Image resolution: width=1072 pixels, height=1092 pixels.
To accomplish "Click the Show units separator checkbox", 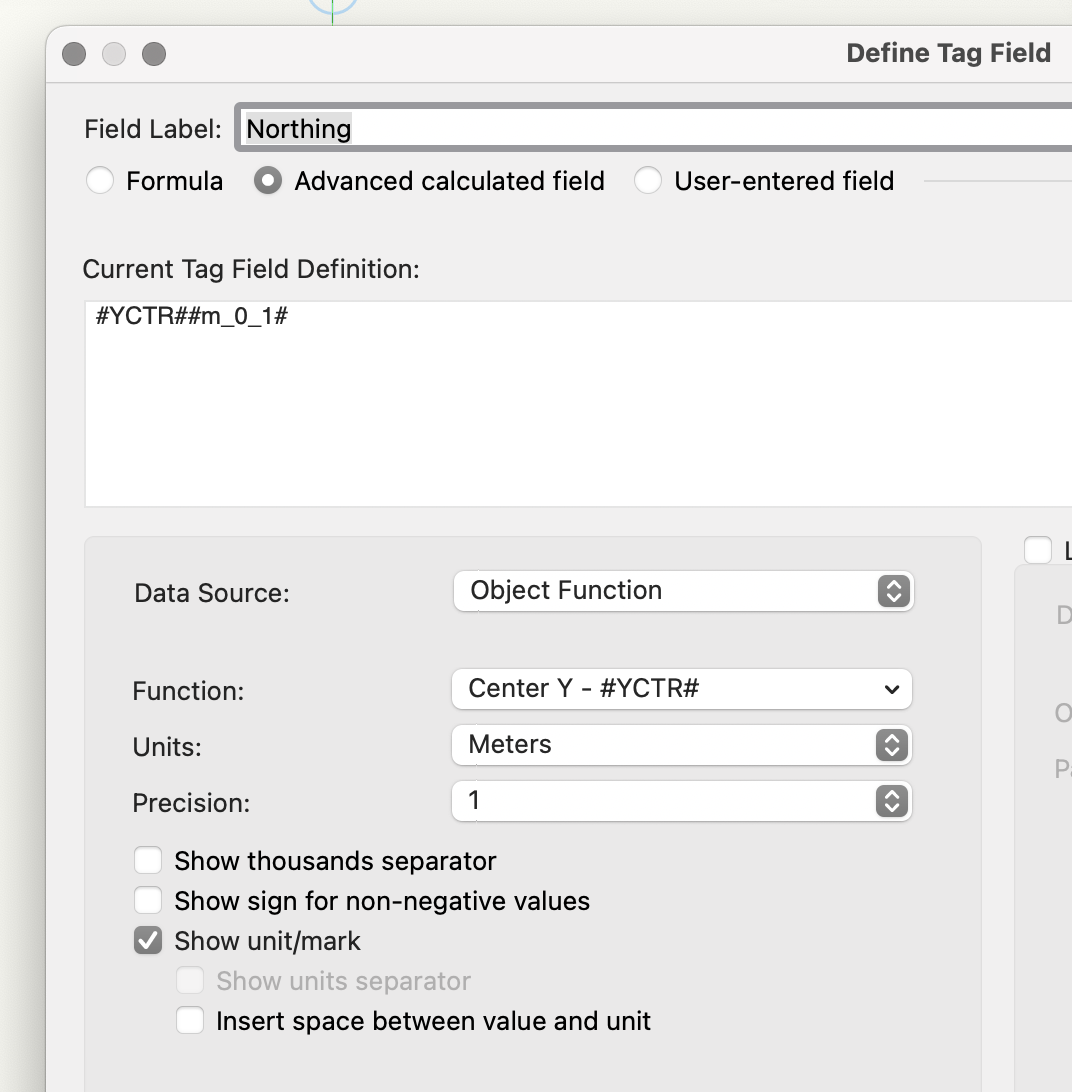I will point(190,981).
